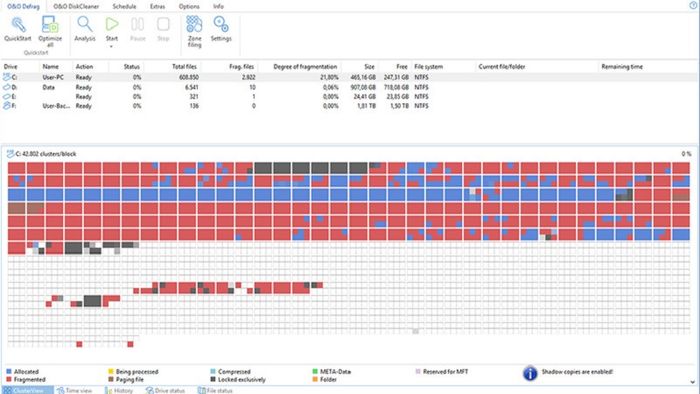Click the cluster map drive icon beside C: 42.802
The image size is (700, 394).
pyautogui.click(x=10, y=154)
